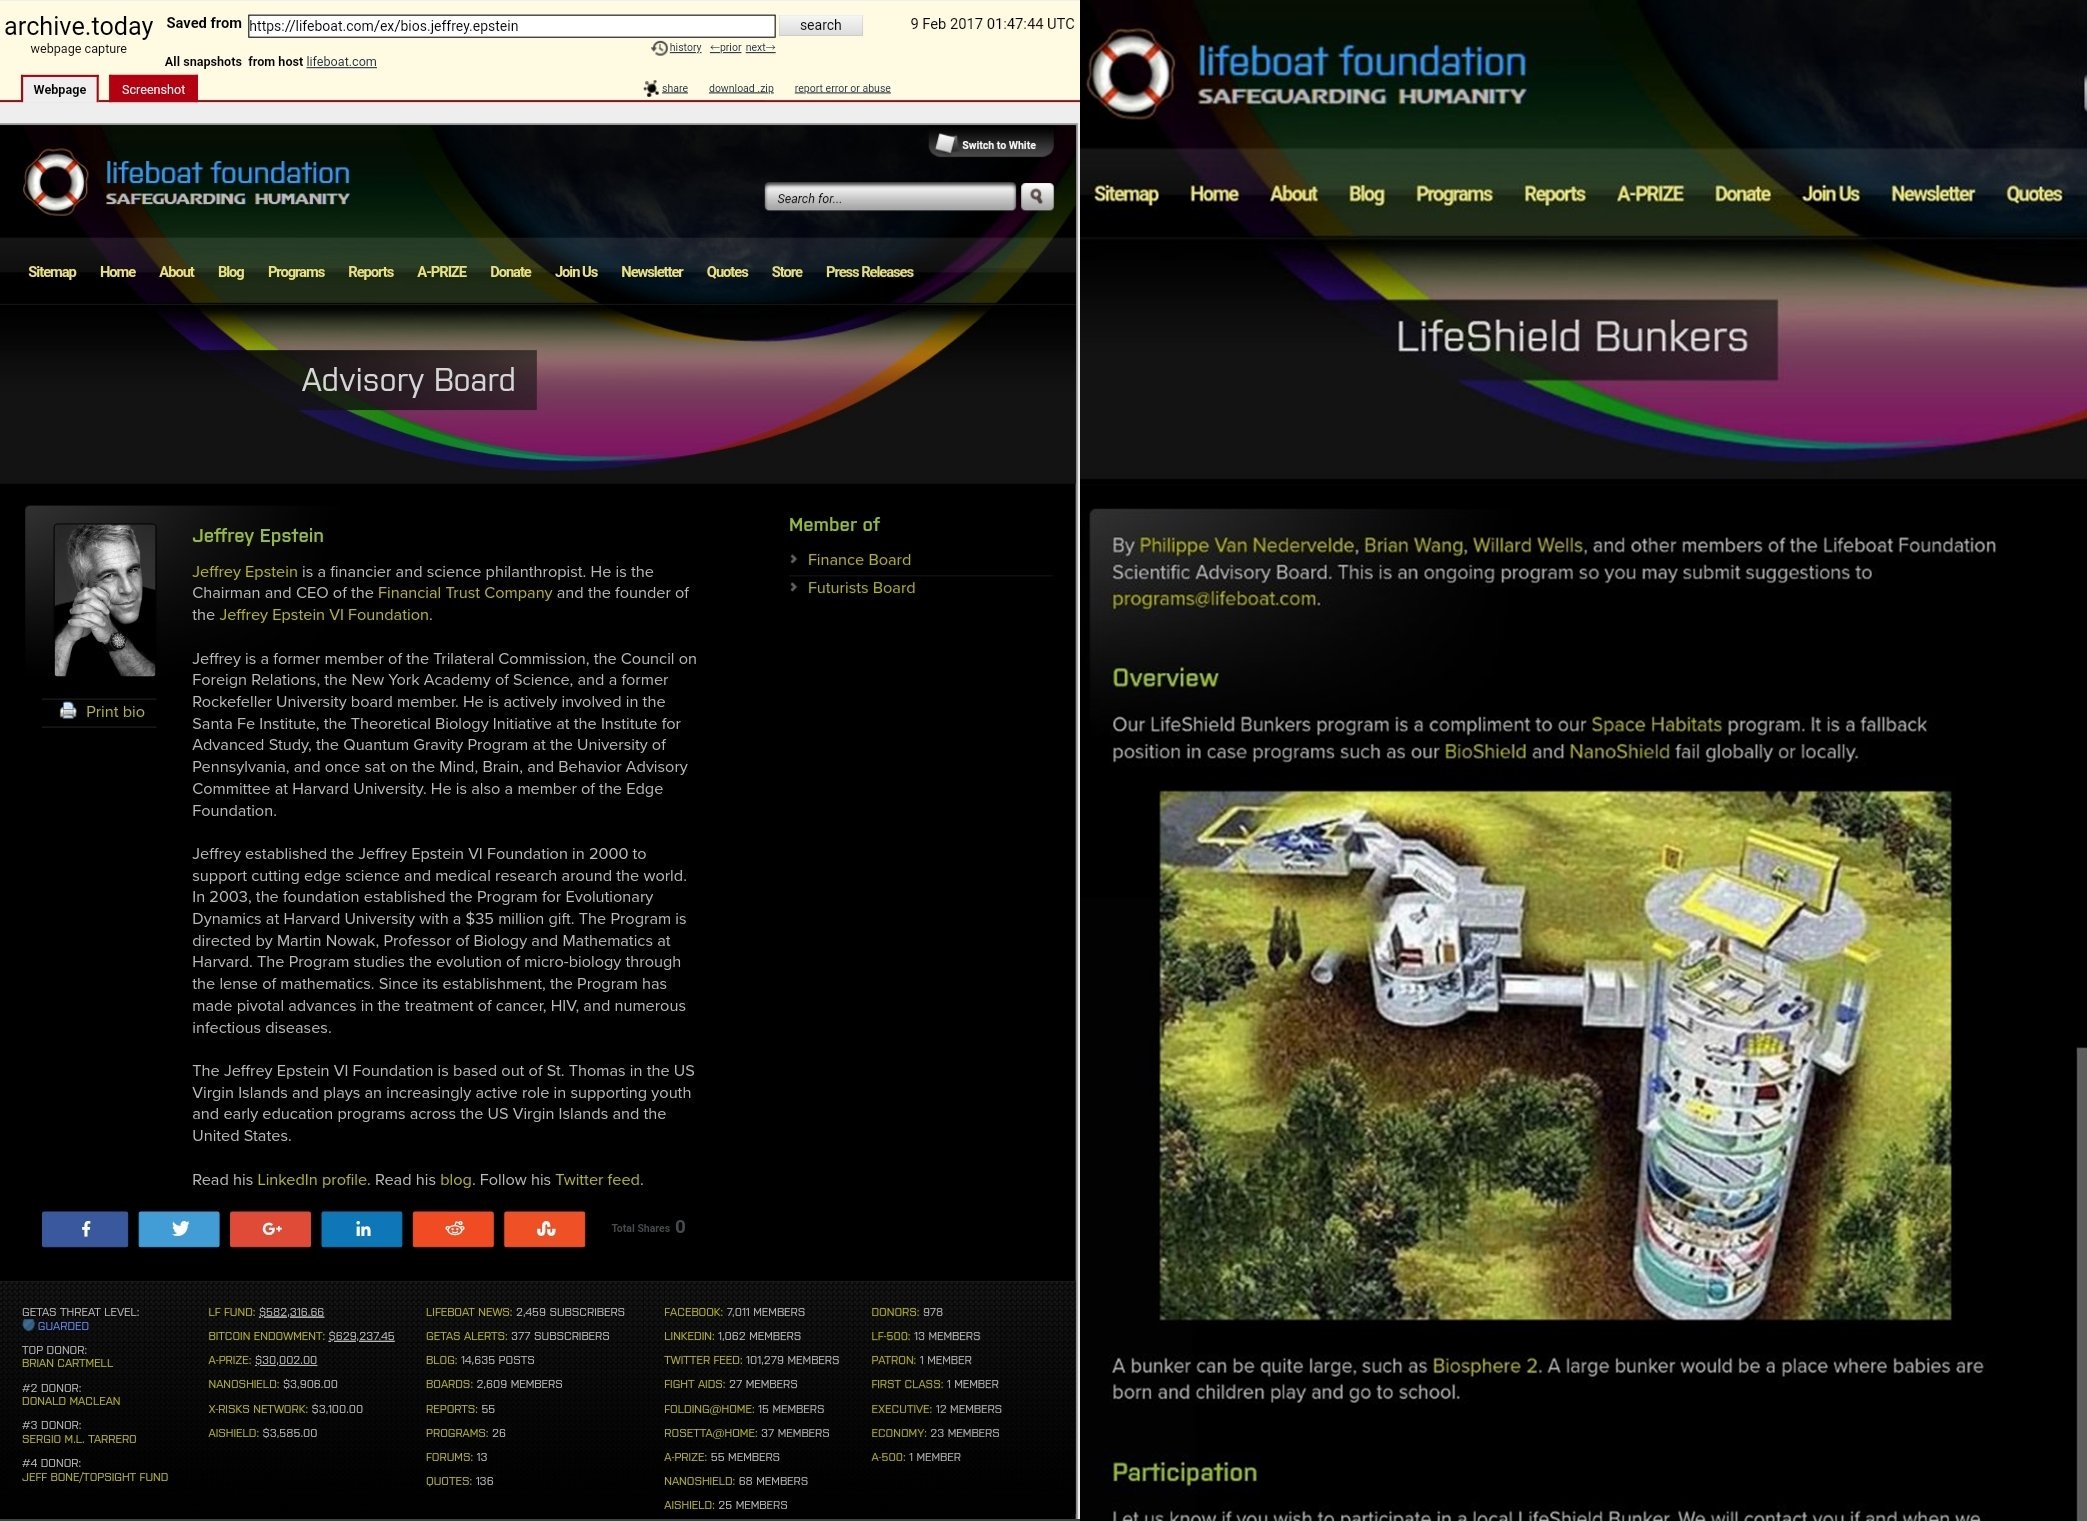
Task: Share page via Facebook button
Action: point(85,1229)
